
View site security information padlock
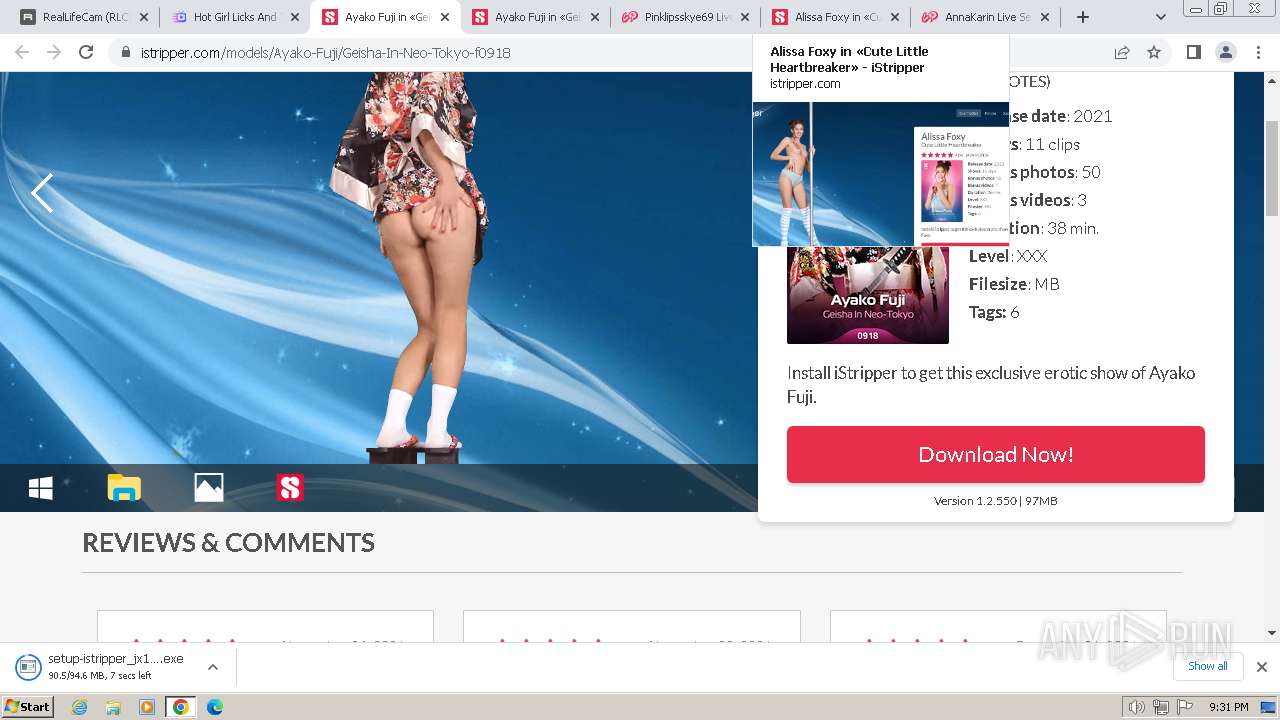coord(126,52)
